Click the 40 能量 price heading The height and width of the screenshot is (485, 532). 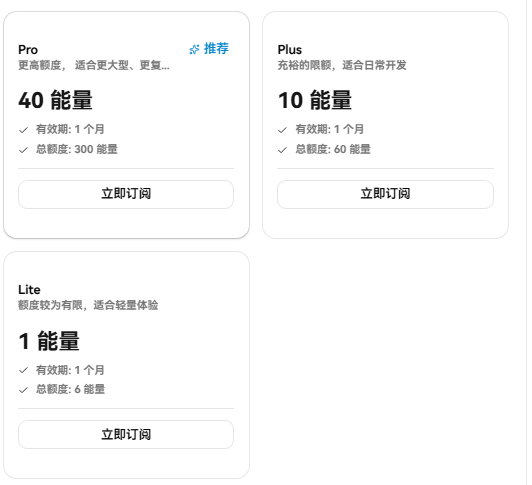[x=55, y=100]
